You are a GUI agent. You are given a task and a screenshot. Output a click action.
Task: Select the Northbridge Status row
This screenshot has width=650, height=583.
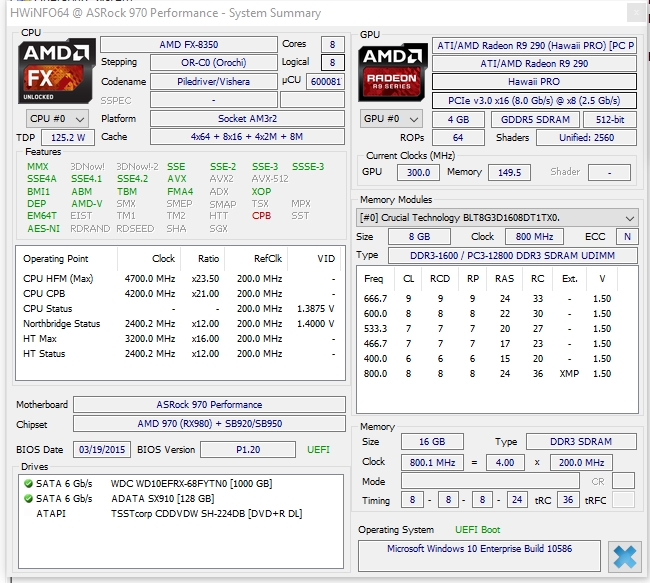tap(179, 324)
